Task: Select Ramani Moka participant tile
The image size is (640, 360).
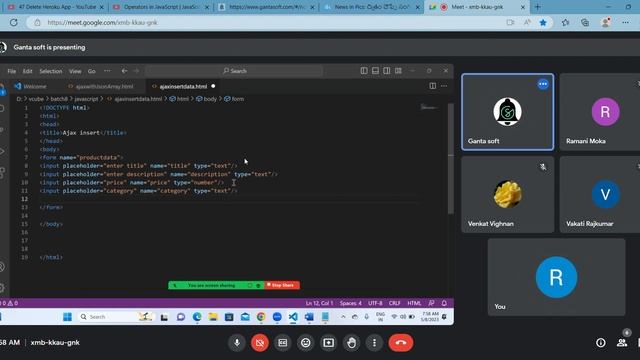Action: coord(600,112)
